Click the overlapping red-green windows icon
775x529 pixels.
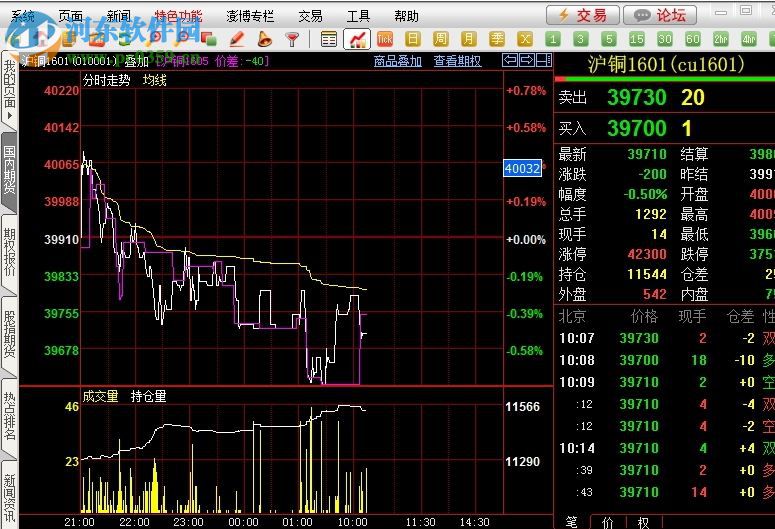tap(209, 39)
